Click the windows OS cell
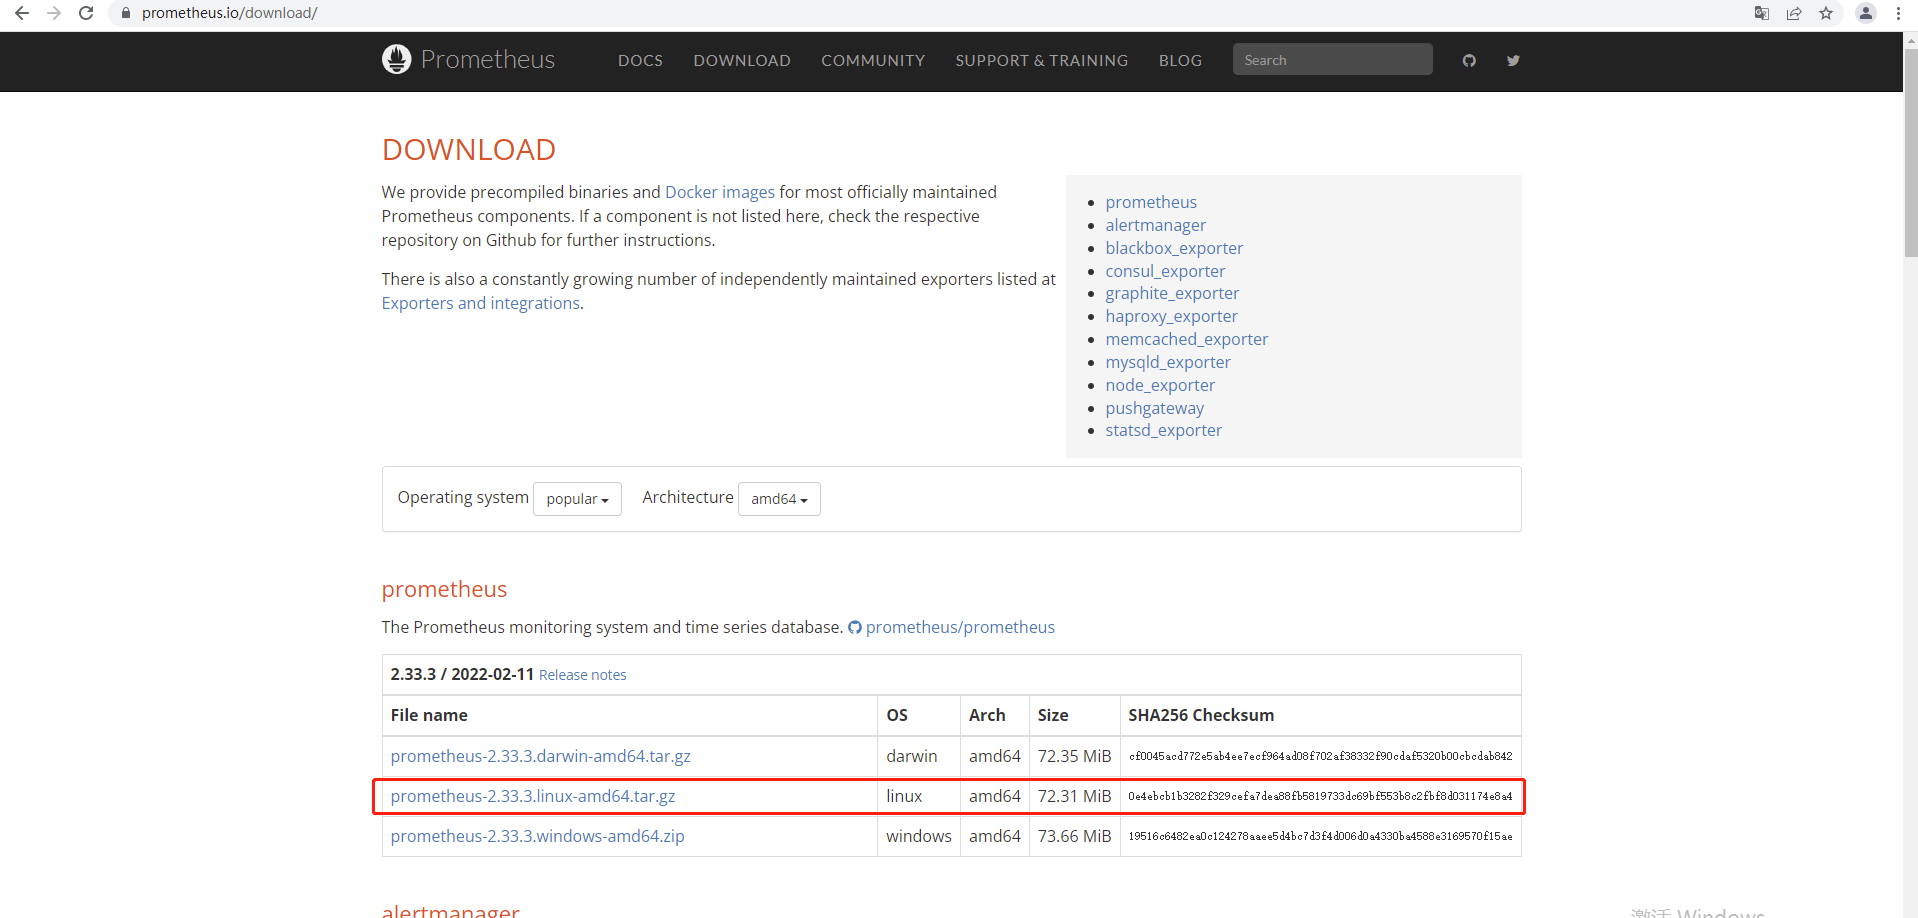The height and width of the screenshot is (918, 1918). pos(919,836)
